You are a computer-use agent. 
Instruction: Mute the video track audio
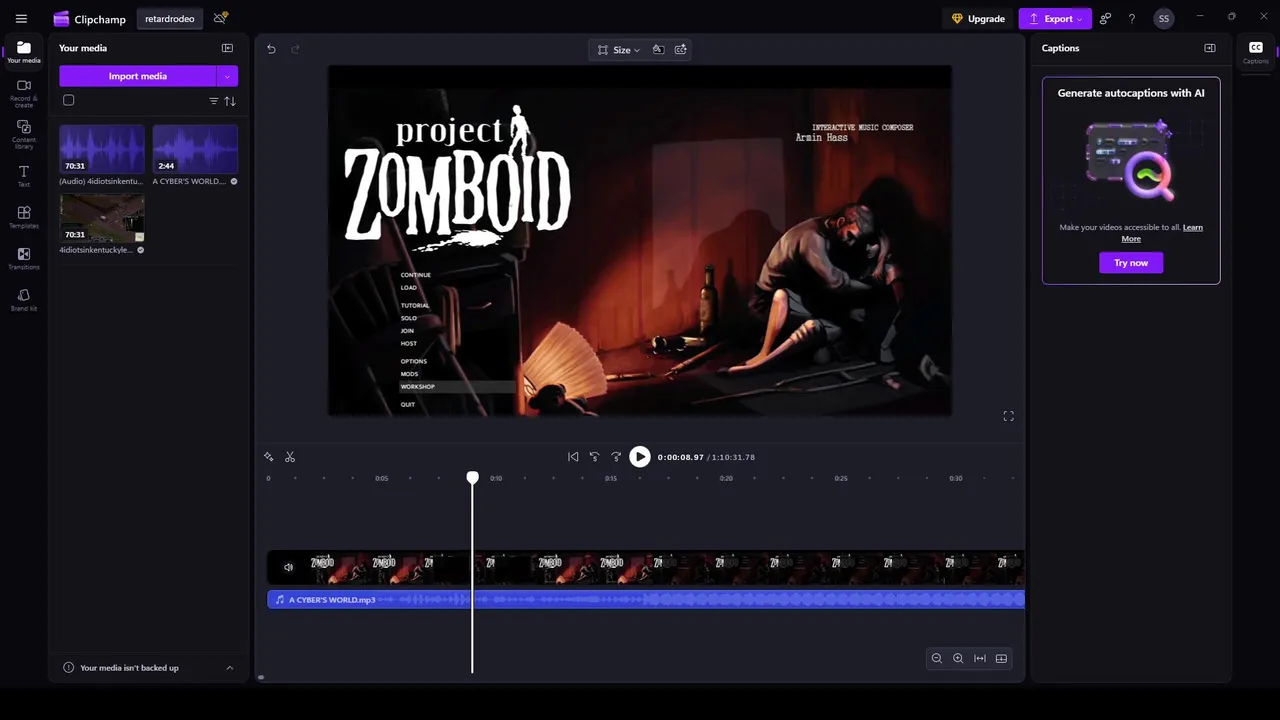click(288, 567)
